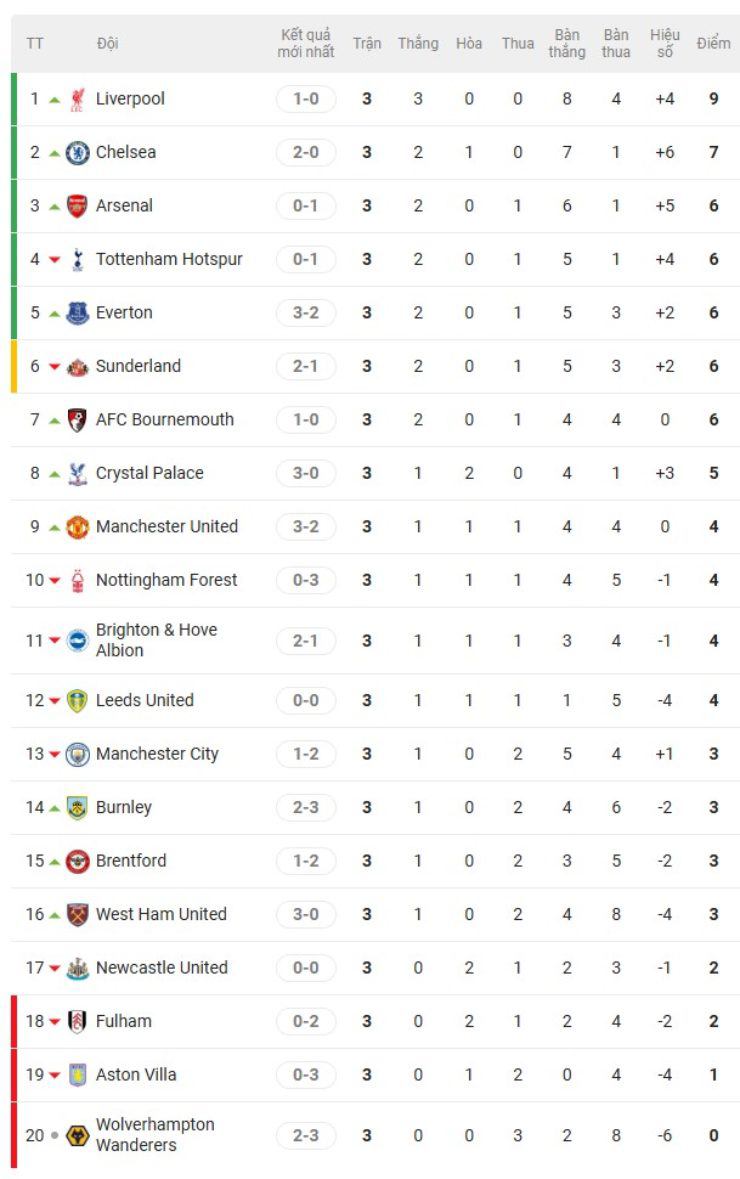Click the Aston Villa crest icon
The image size is (740, 1179).
(77, 1075)
